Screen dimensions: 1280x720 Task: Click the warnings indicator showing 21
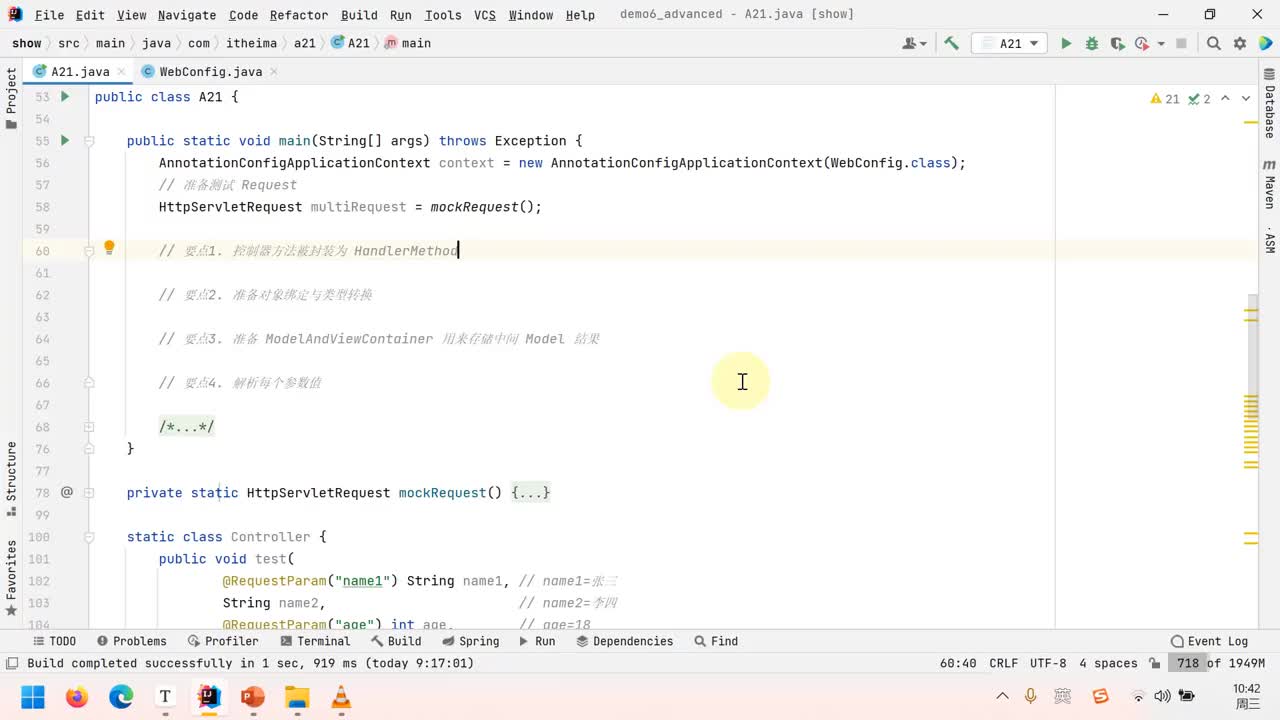[1165, 99]
